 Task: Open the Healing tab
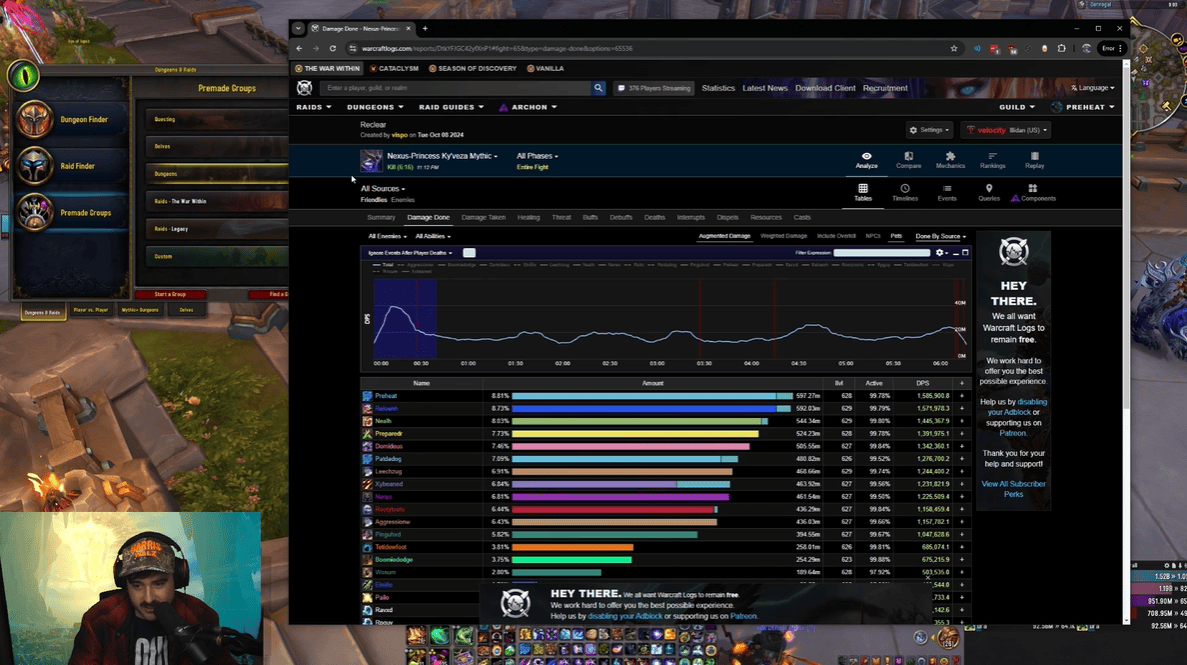528,217
